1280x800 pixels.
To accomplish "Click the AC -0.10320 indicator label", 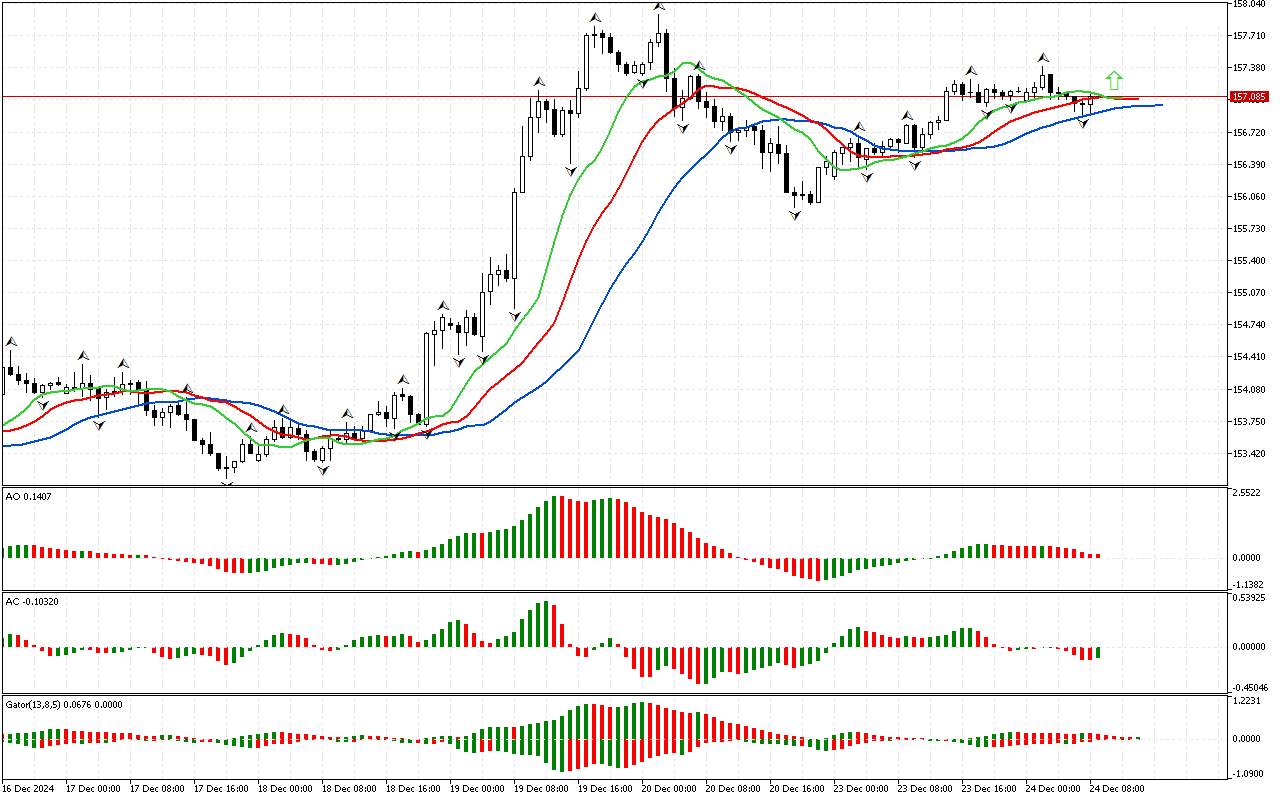I will pyautogui.click(x=32, y=601).
